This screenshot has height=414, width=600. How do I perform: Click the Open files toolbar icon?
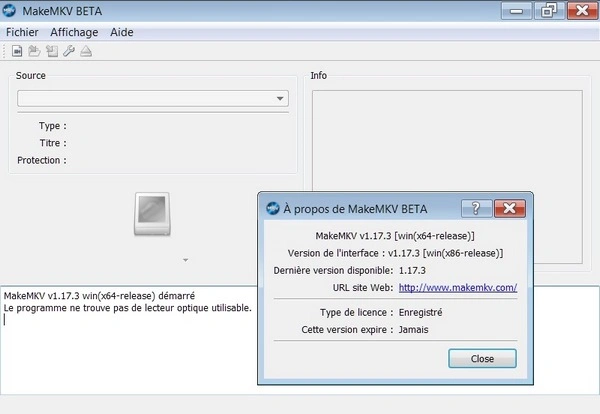[x=18, y=51]
